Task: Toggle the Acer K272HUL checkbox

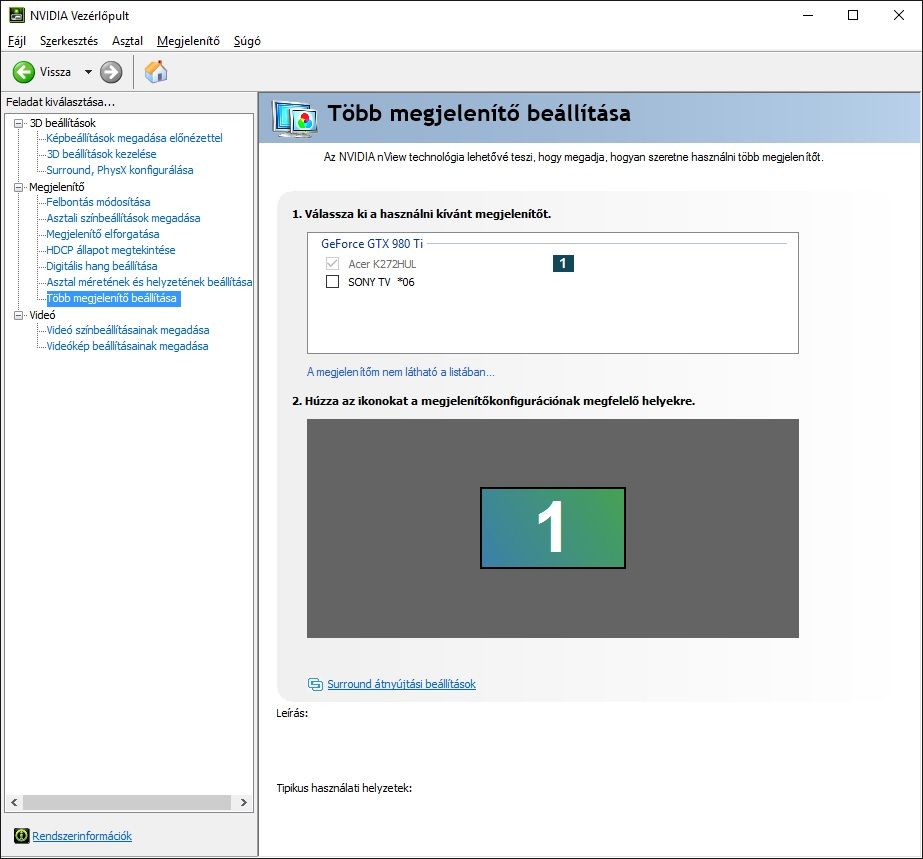Action: point(333,263)
